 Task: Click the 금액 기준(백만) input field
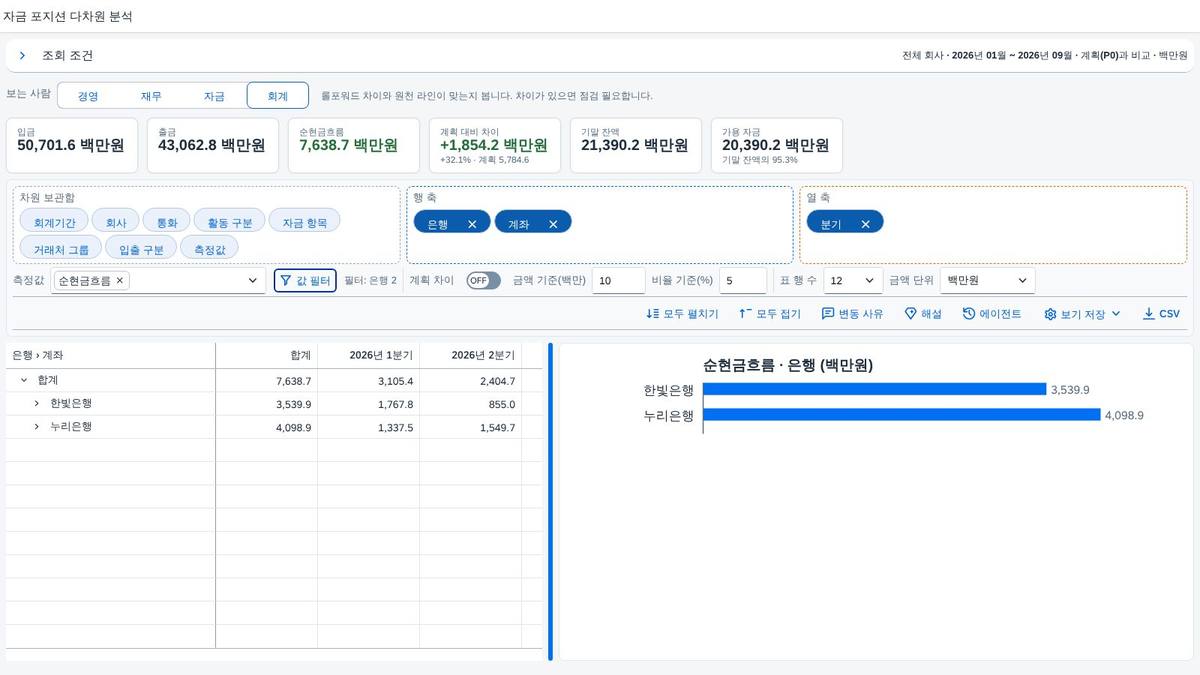click(618, 281)
